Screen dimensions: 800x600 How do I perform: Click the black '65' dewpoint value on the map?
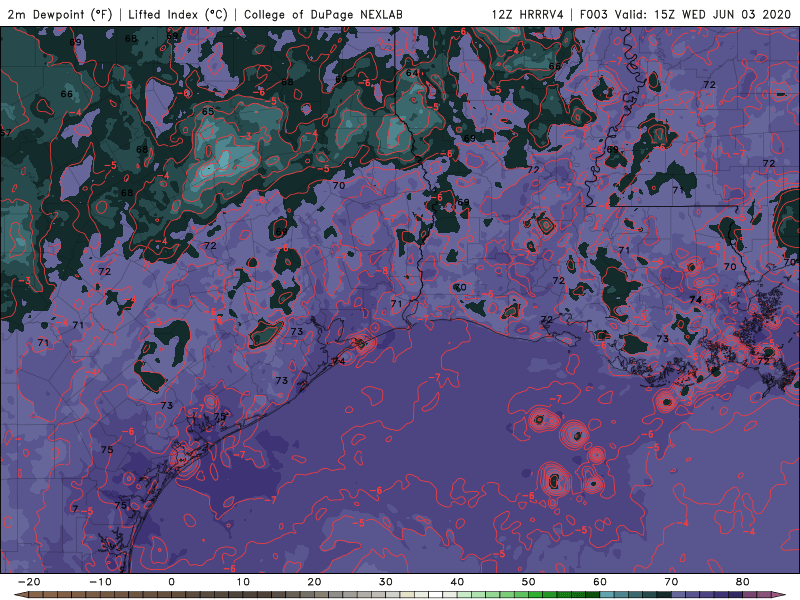[208, 111]
